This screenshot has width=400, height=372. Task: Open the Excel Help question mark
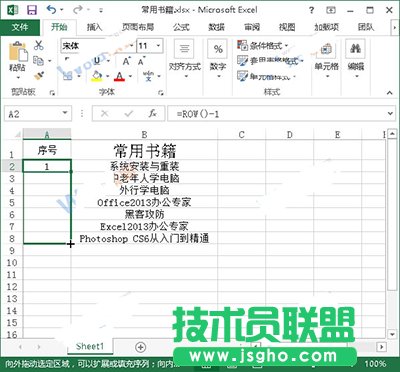311,10
